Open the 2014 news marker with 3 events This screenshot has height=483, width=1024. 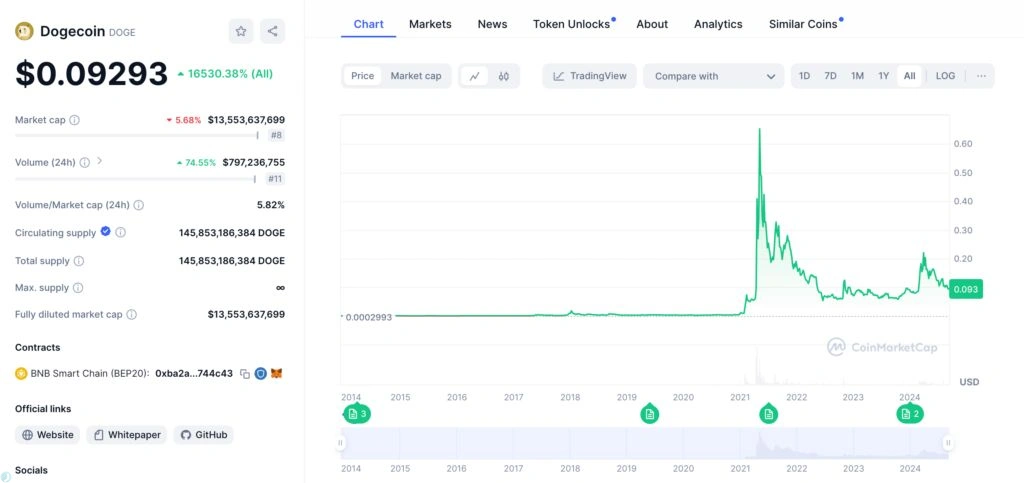[x=357, y=414]
